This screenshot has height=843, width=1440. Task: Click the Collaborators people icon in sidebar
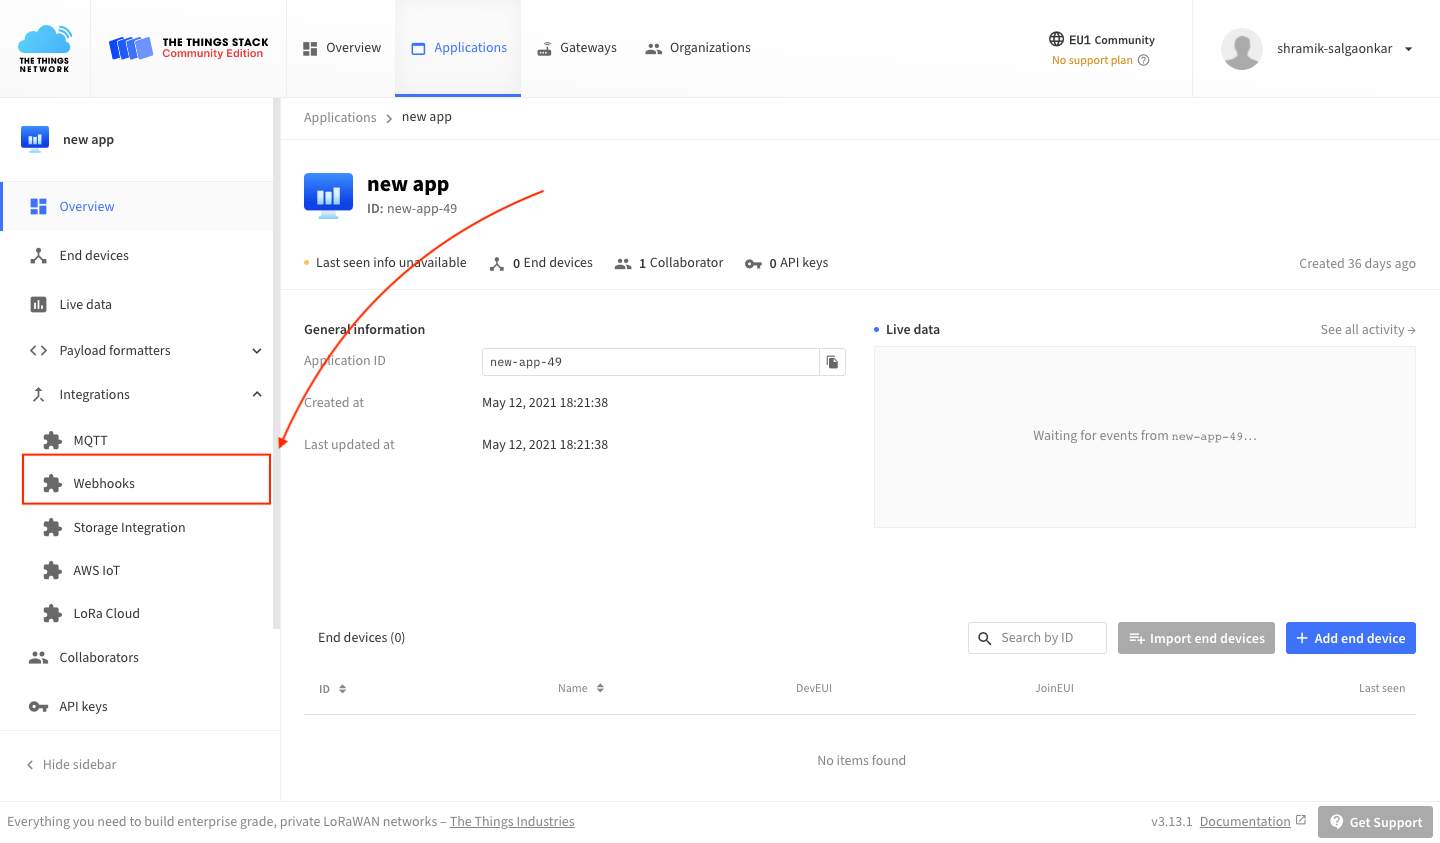click(x=38, y=657)
